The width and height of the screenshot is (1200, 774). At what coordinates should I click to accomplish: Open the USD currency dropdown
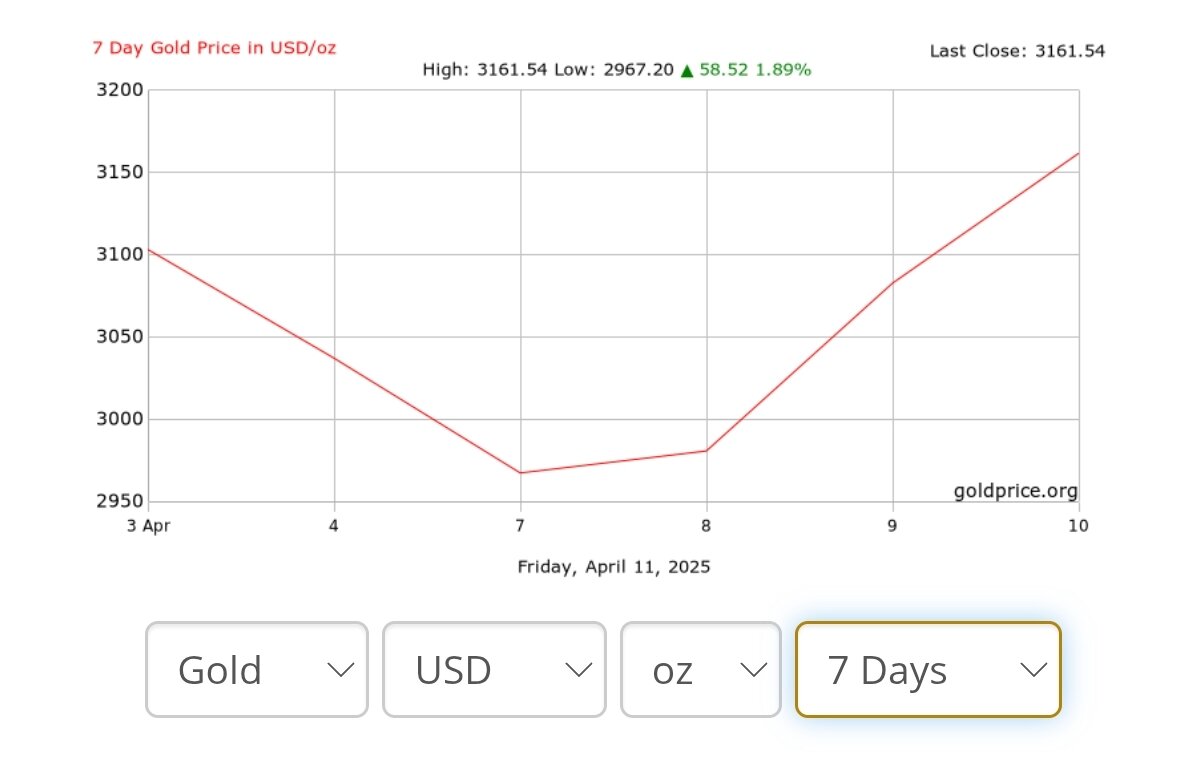[x=494, y=670]
